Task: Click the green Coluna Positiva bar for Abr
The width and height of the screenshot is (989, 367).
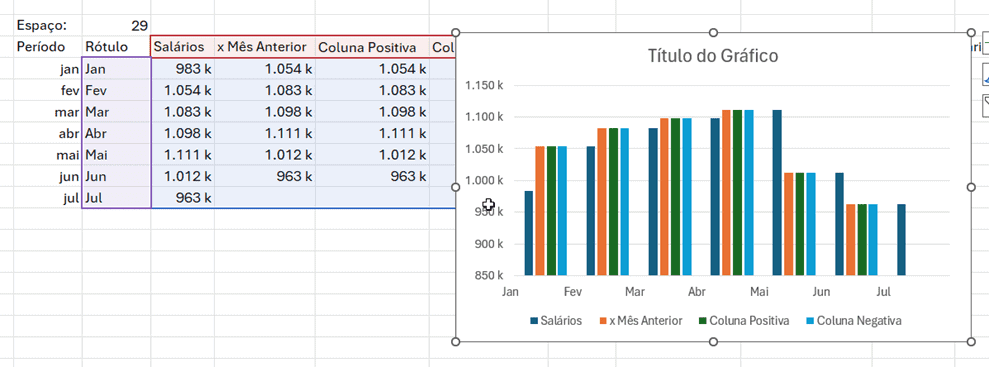Action: pyautogui.click(x=737, y=192)
